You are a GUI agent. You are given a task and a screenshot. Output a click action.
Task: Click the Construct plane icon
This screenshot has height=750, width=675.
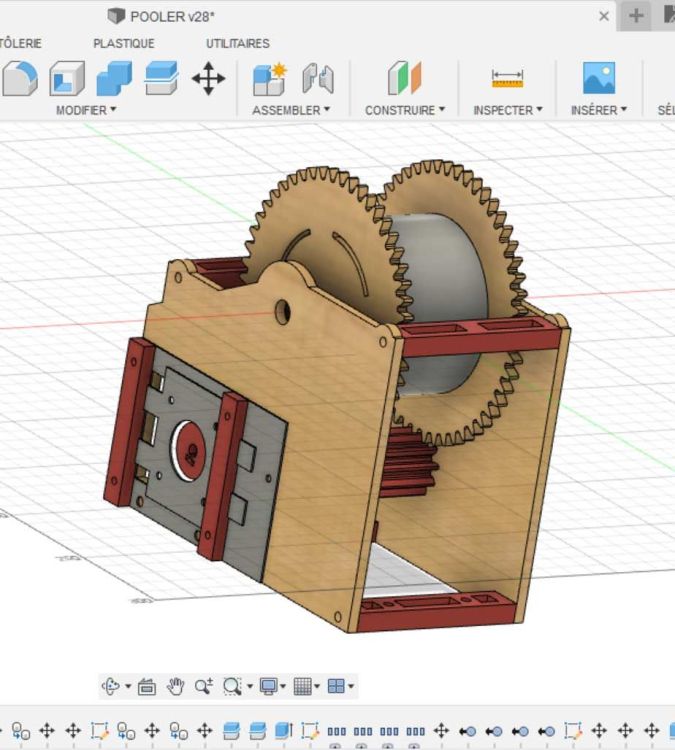[x=405, y=78]
